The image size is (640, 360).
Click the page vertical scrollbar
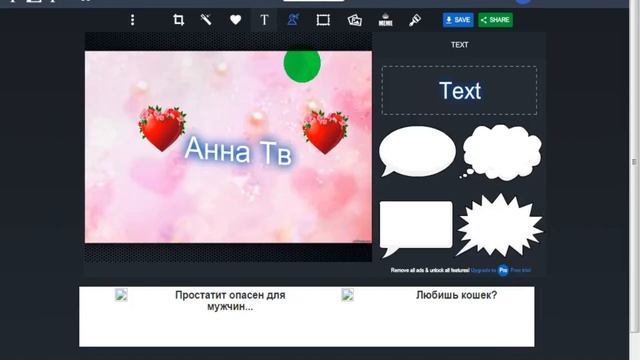pos(634,162)
